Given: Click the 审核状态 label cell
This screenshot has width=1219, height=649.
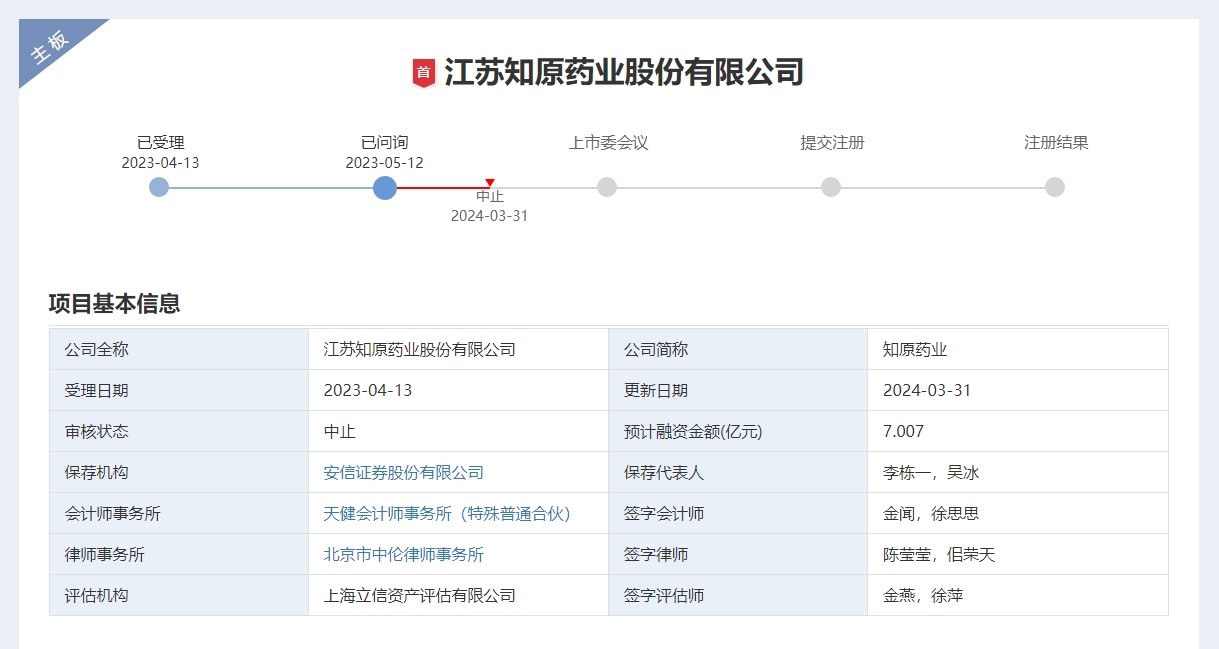Looking at the screenshot, I should click(x=179, y=431).
